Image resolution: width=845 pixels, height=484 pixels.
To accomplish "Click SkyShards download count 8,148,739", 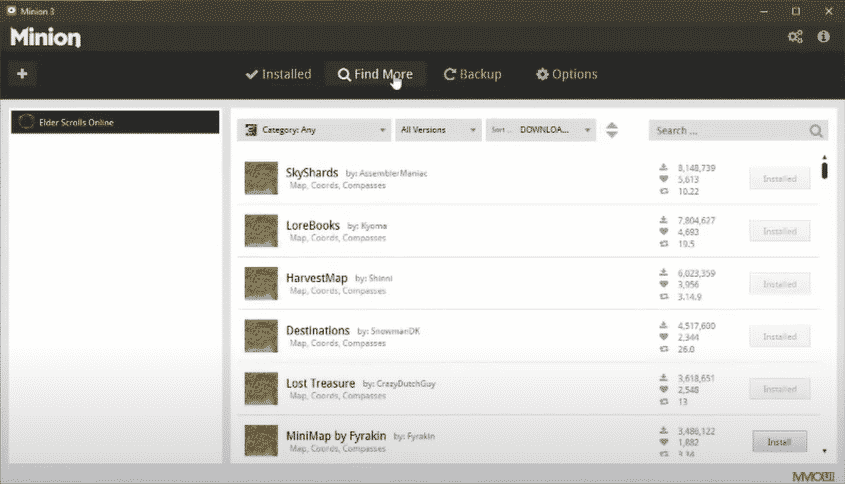I will coord(696,168).
